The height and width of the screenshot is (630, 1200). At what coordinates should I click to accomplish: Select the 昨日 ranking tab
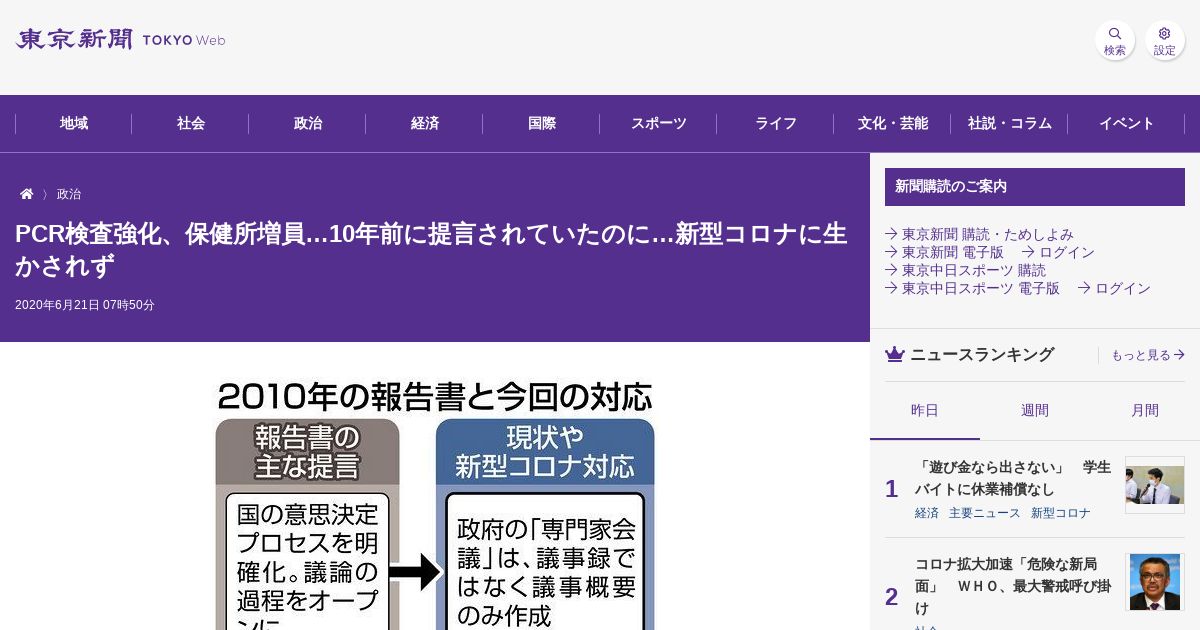click(925, 411)
